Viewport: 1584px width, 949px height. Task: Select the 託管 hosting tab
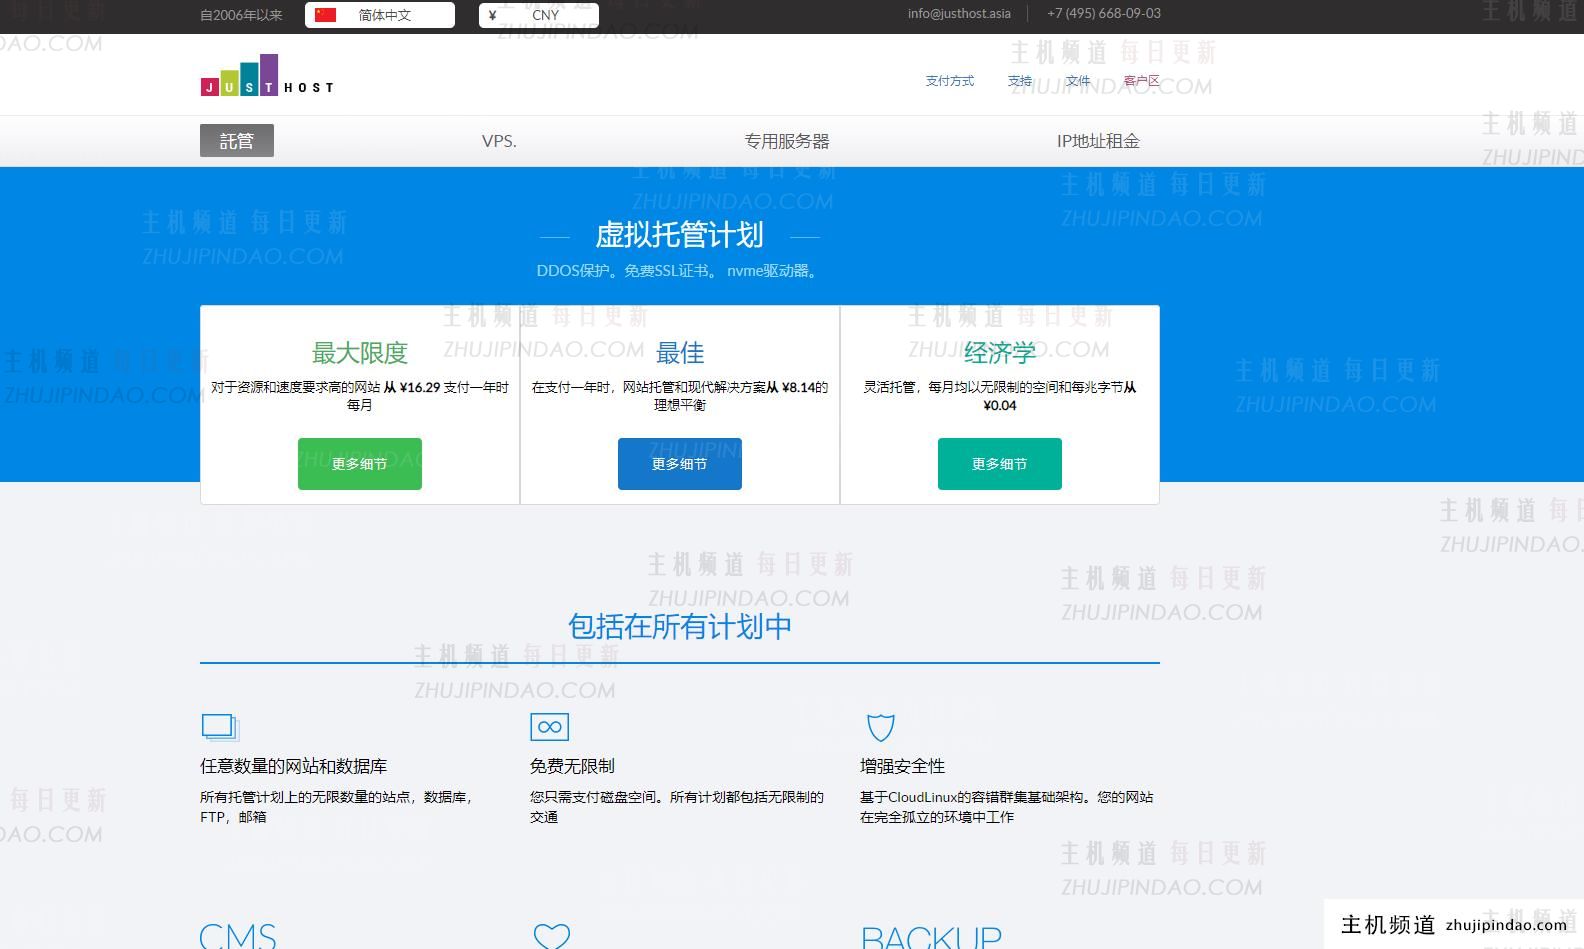pyautogui.click(x=237, y=141)
